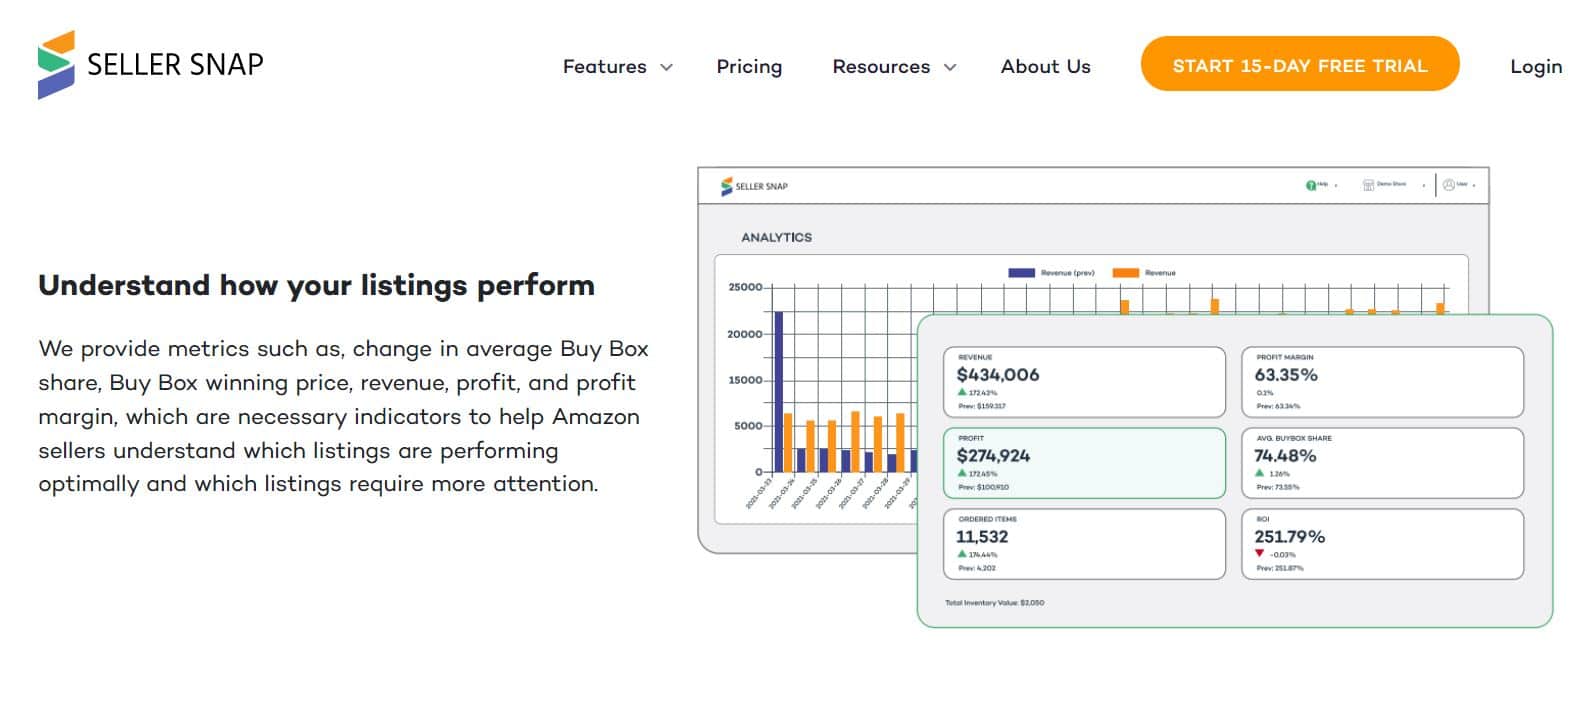This screenshot has height=722, width=1593.
Task: Click the green up arrow under Profit
Action: (962, 473)
